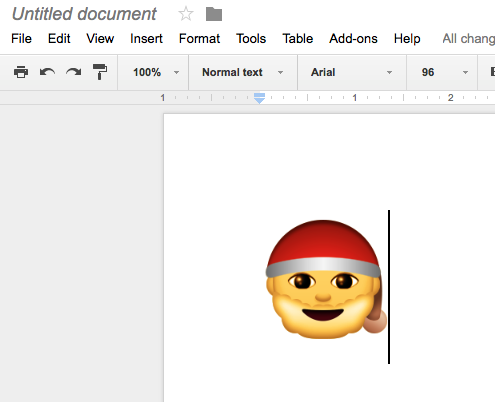This screenshot has width=495, height=402.
Task: Star the Untitled document
Action: pos(186,14)
